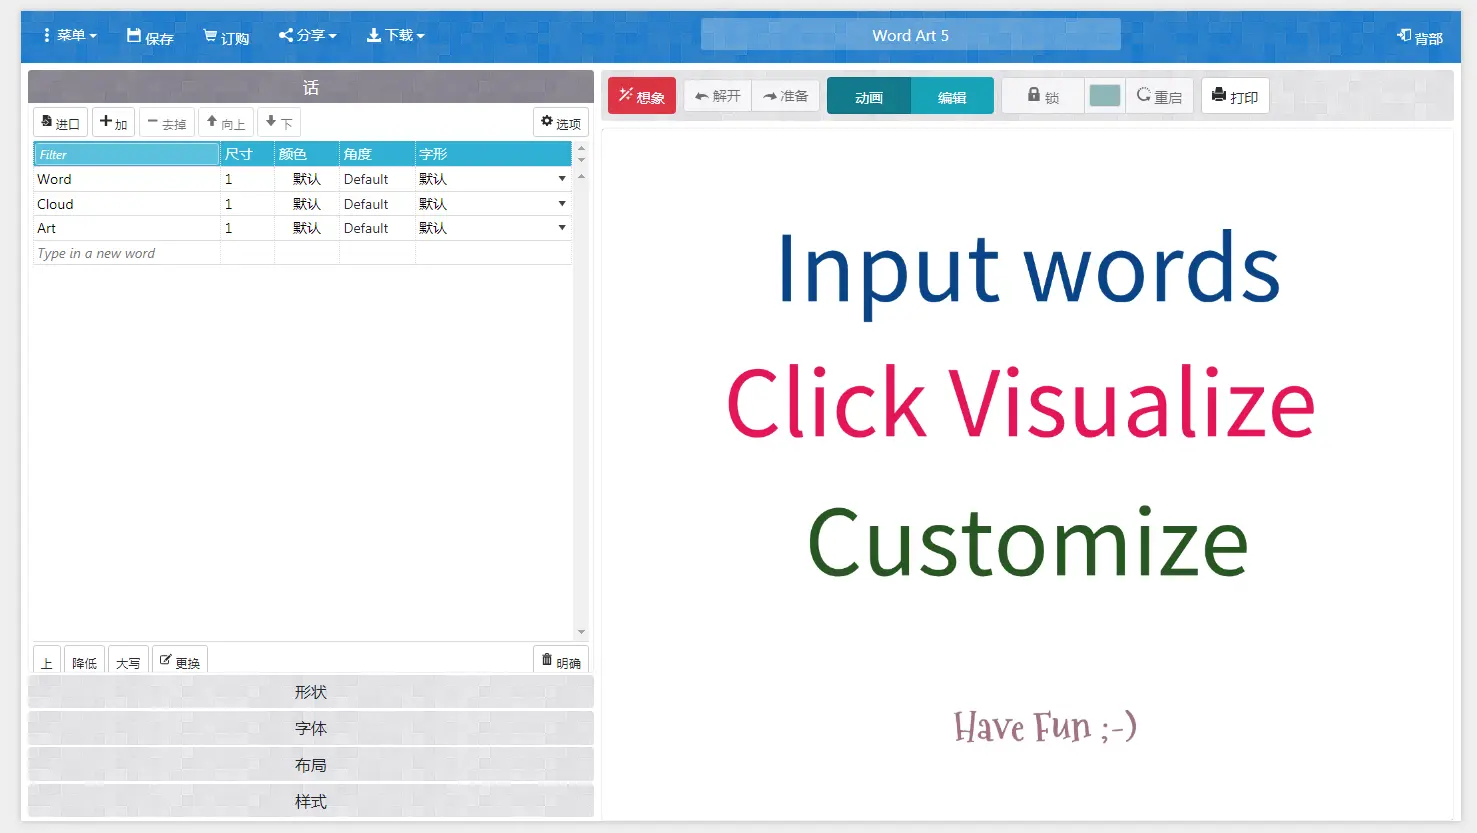Expand the 样式 style panel
The width and height of the screenshot is (1477, 833).
[x=311, y=801]
